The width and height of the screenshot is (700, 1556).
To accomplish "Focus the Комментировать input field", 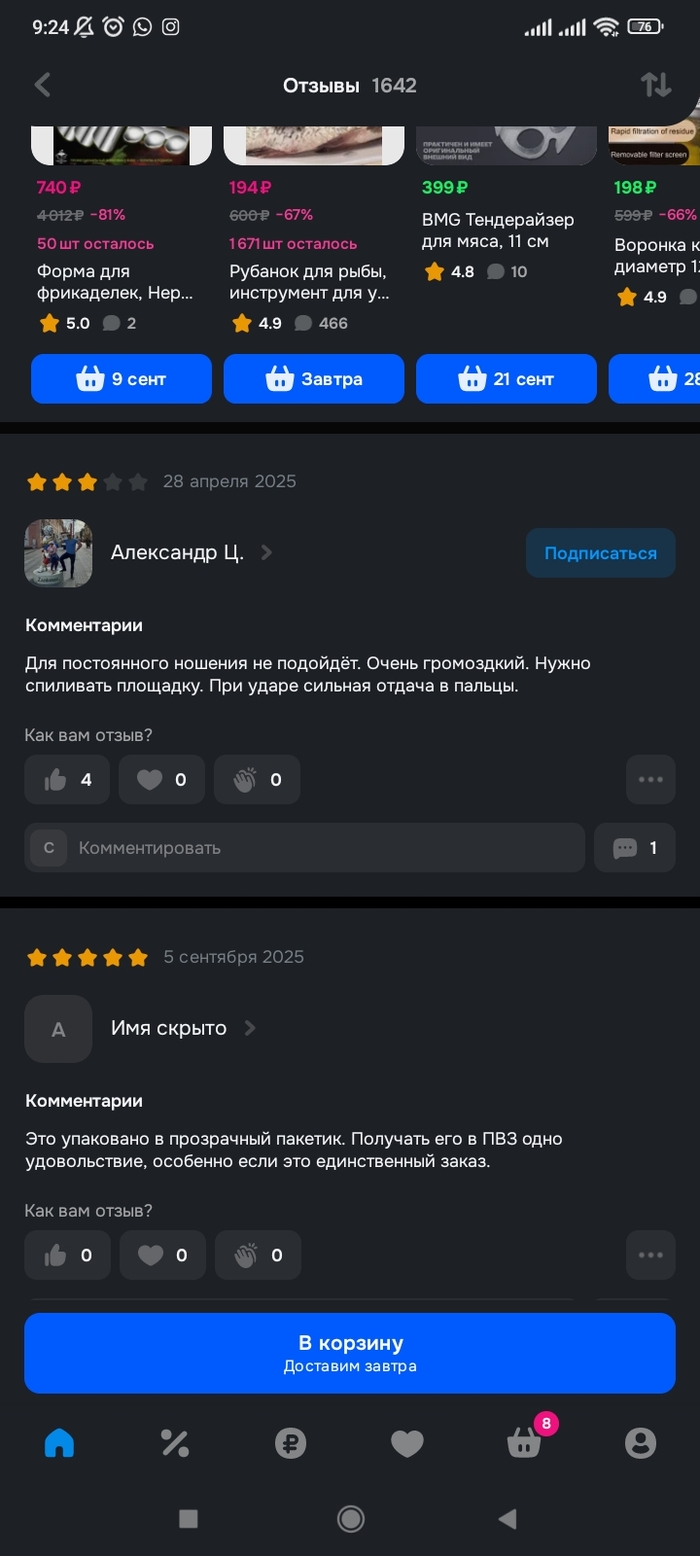I will pyautogui.click(x=305, y=848).
